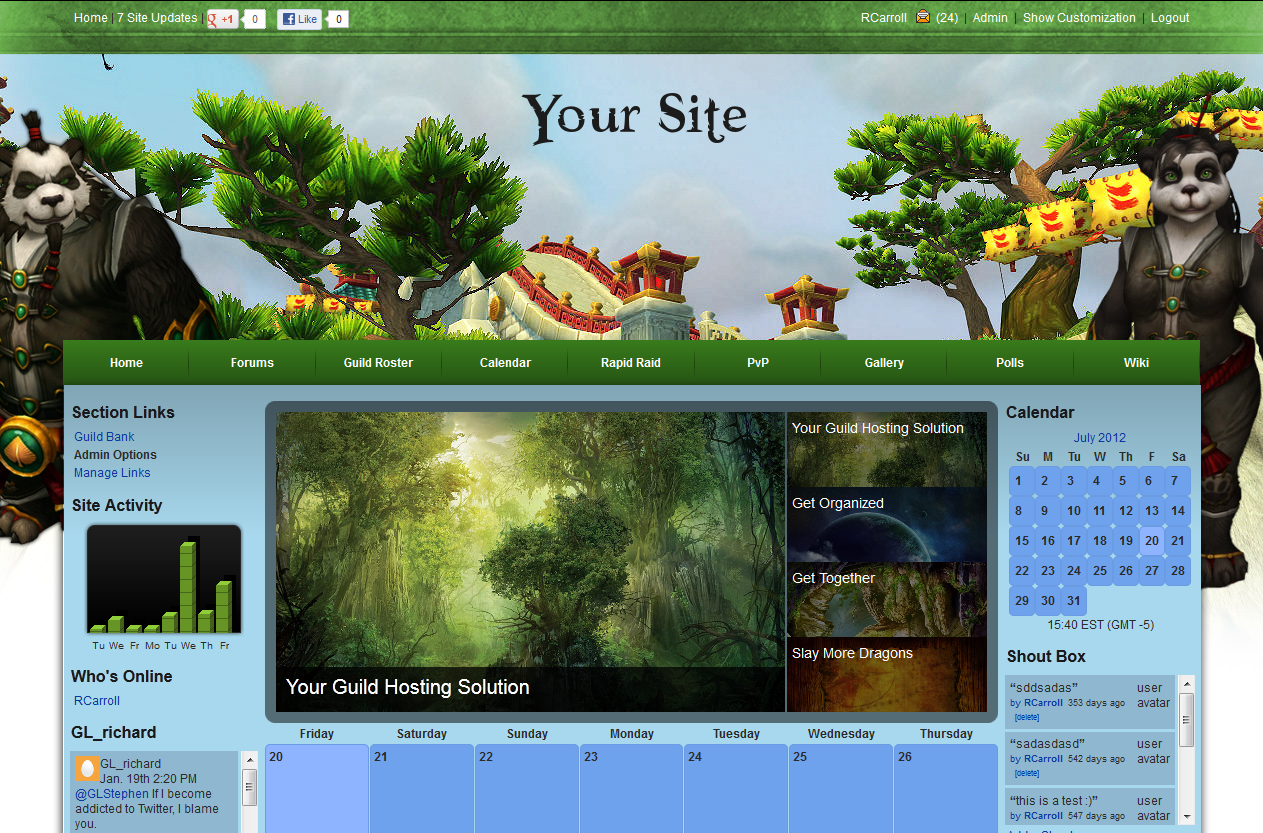Click user avatar beside "sddsadas" shout
The image size is (1263, 833).
pos(1153,695)
